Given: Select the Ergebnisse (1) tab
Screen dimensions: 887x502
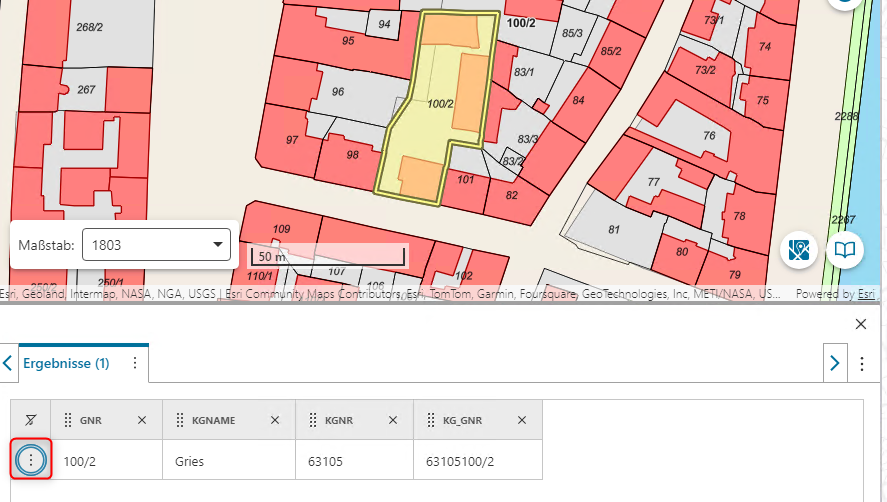Looking at the screenshot, I should coord(66,364).
